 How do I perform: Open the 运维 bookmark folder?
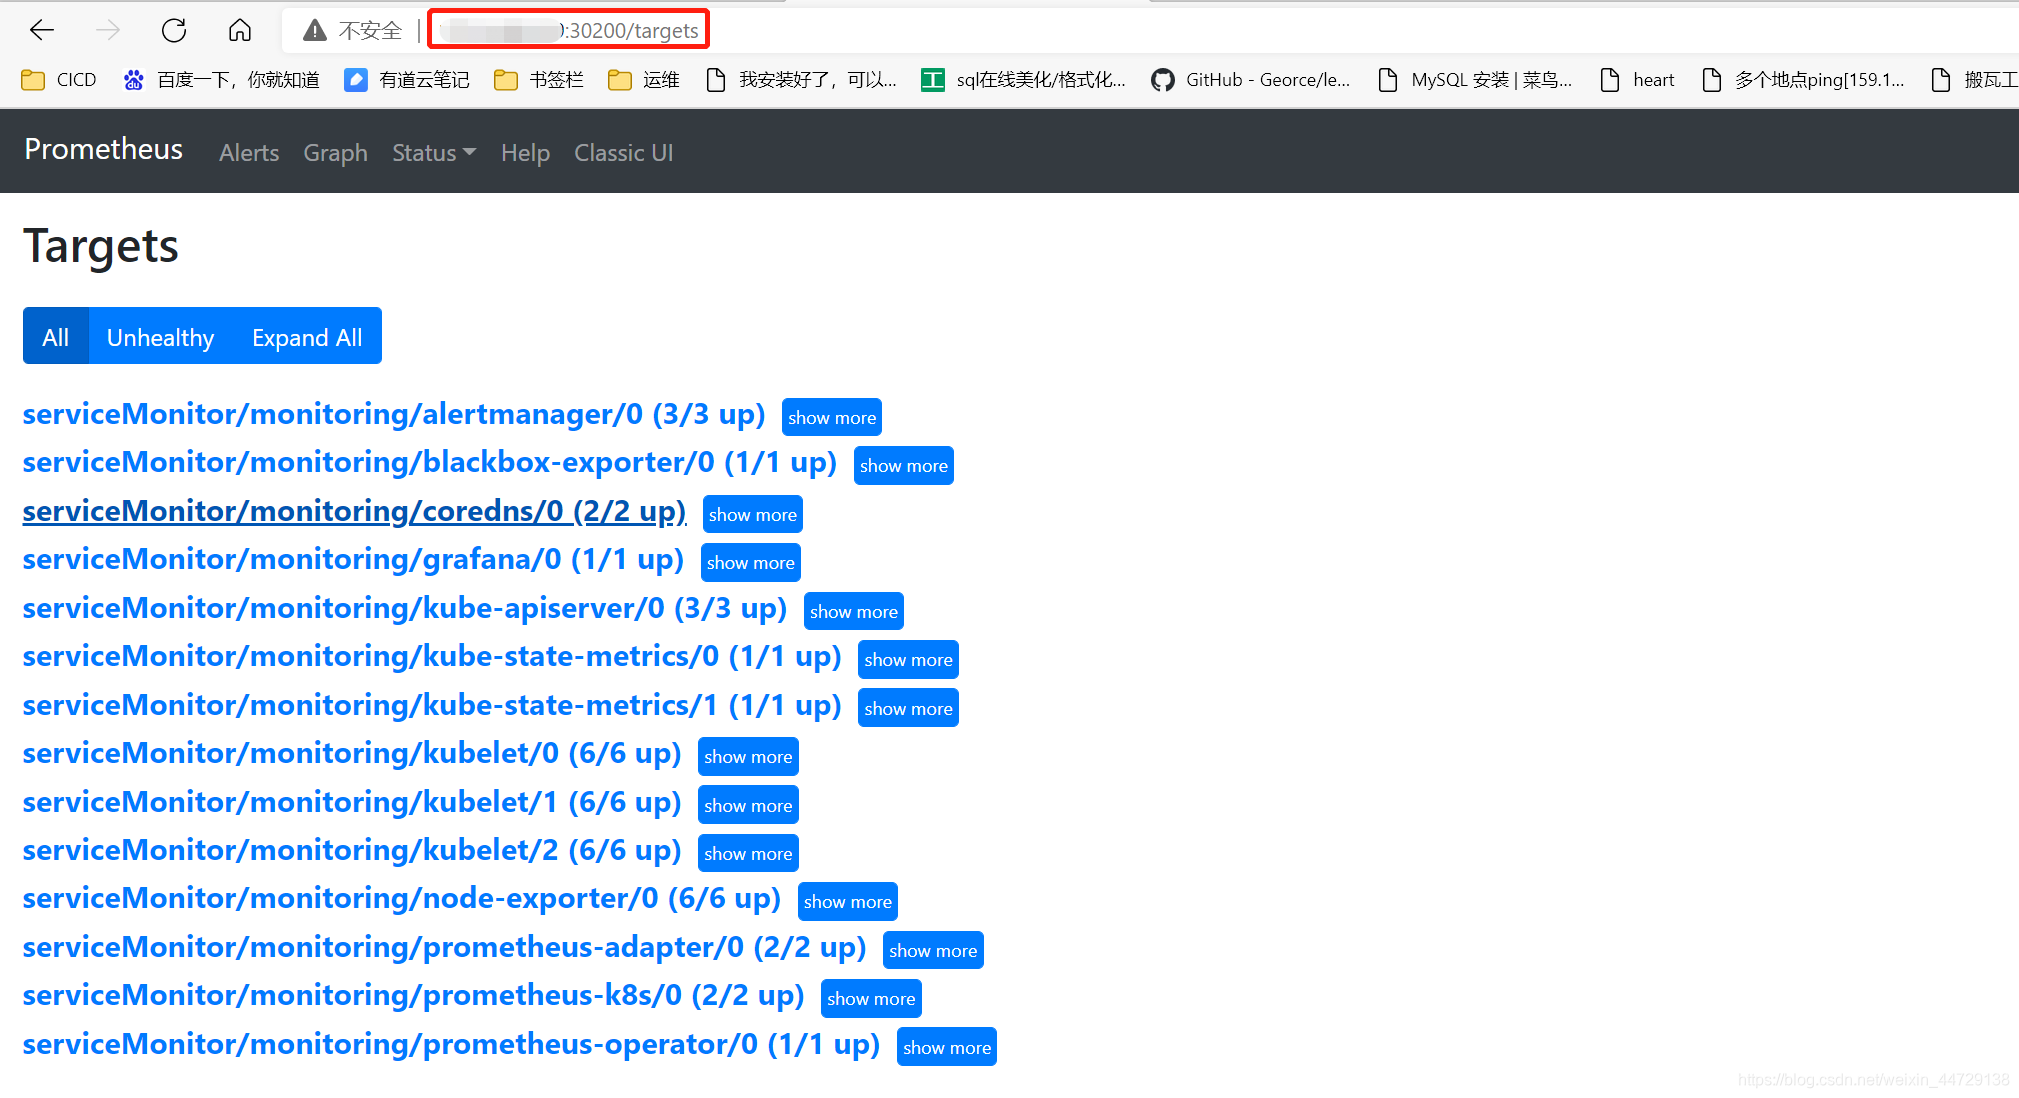(644, 80)
